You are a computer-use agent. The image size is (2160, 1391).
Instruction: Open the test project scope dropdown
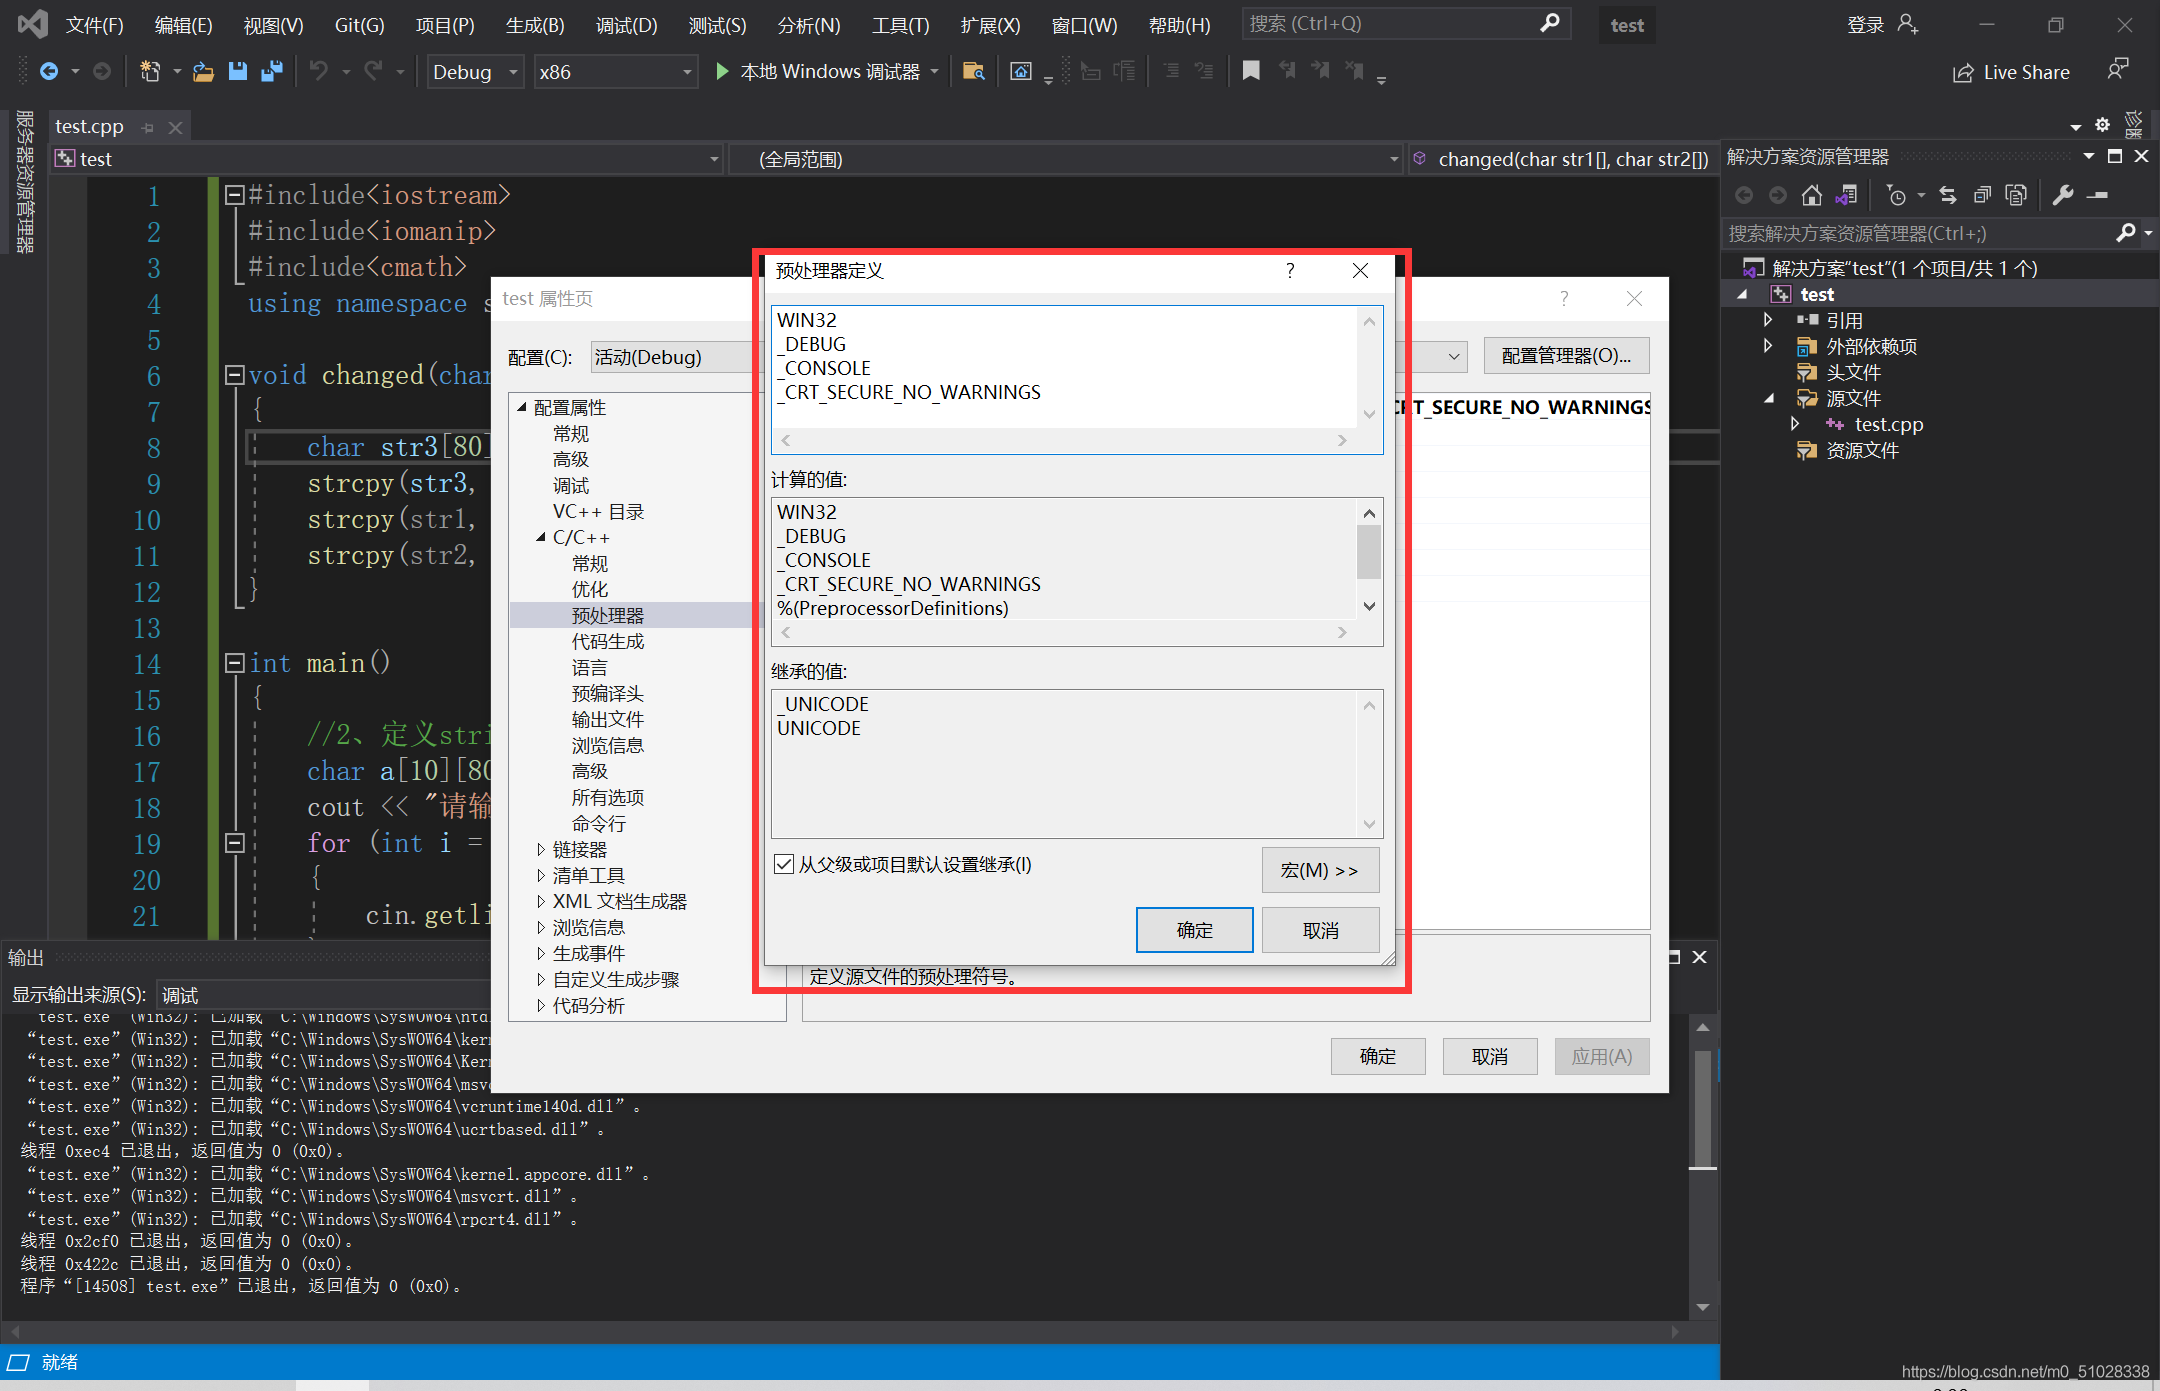click(386, 159)
